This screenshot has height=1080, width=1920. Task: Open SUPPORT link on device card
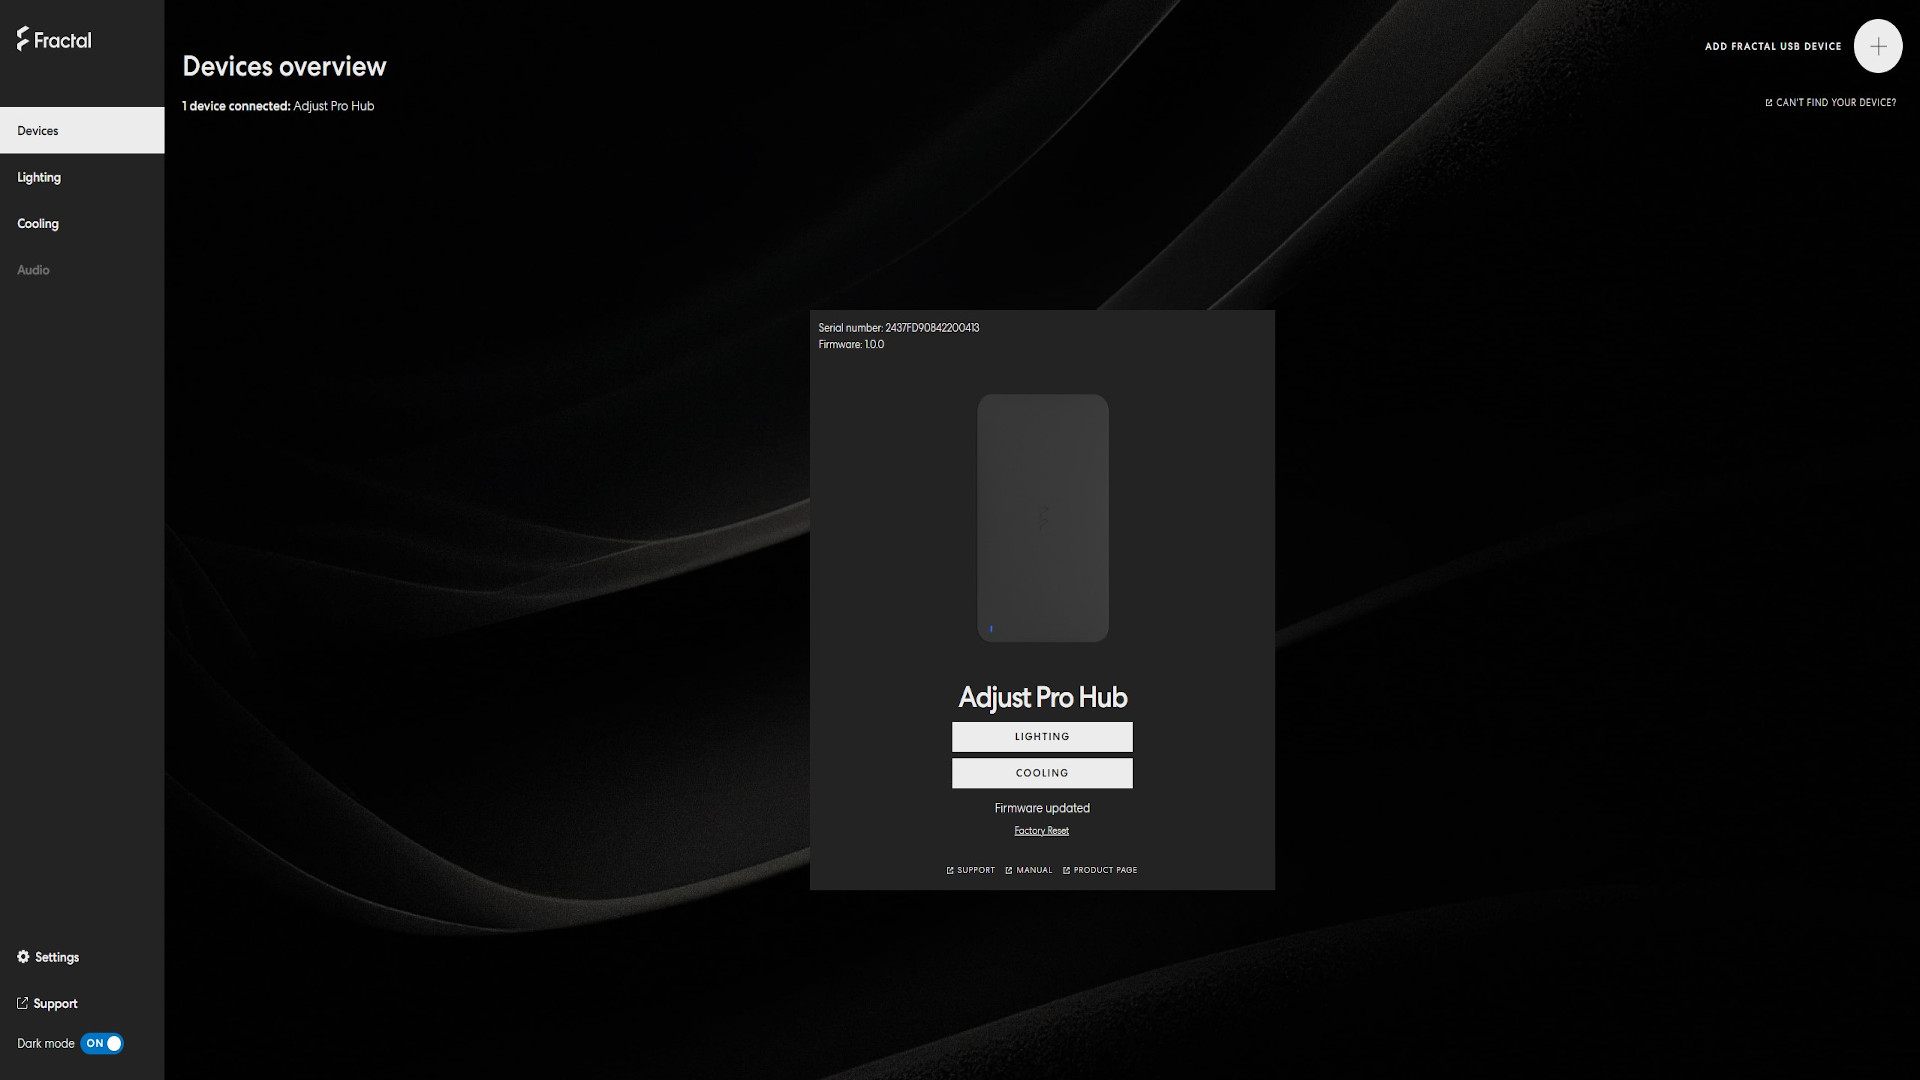click(x=971, y=870)
